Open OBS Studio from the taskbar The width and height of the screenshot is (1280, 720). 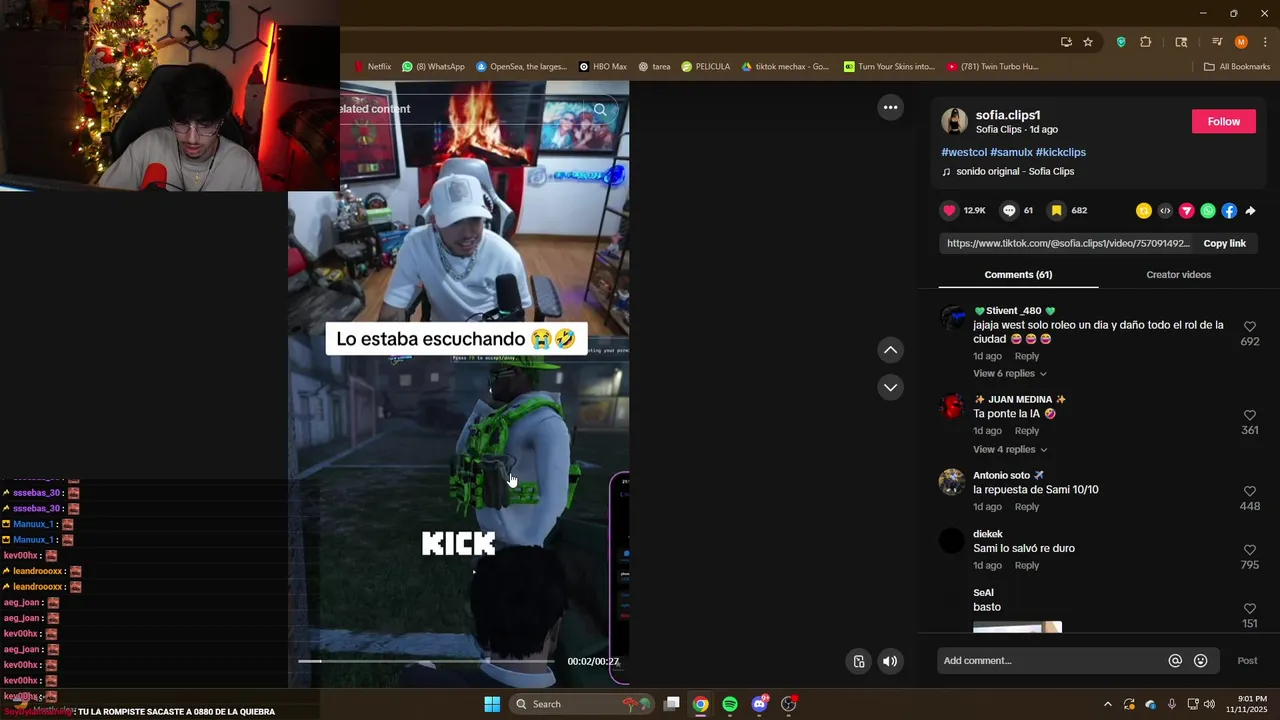(788, 704)
